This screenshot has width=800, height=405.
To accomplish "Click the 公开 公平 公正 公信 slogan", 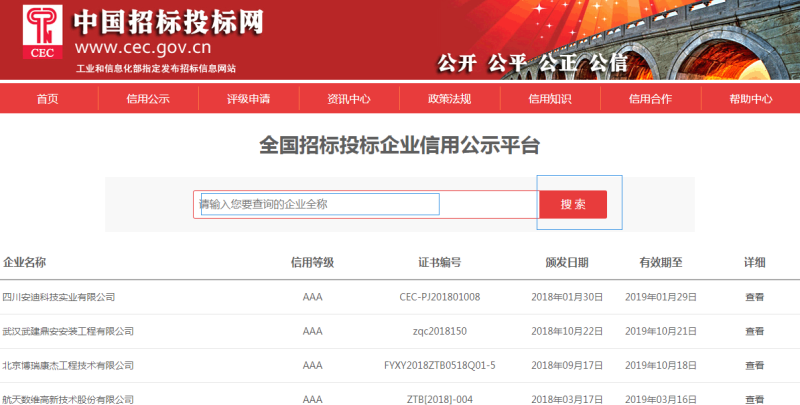I will coord(532,63).
